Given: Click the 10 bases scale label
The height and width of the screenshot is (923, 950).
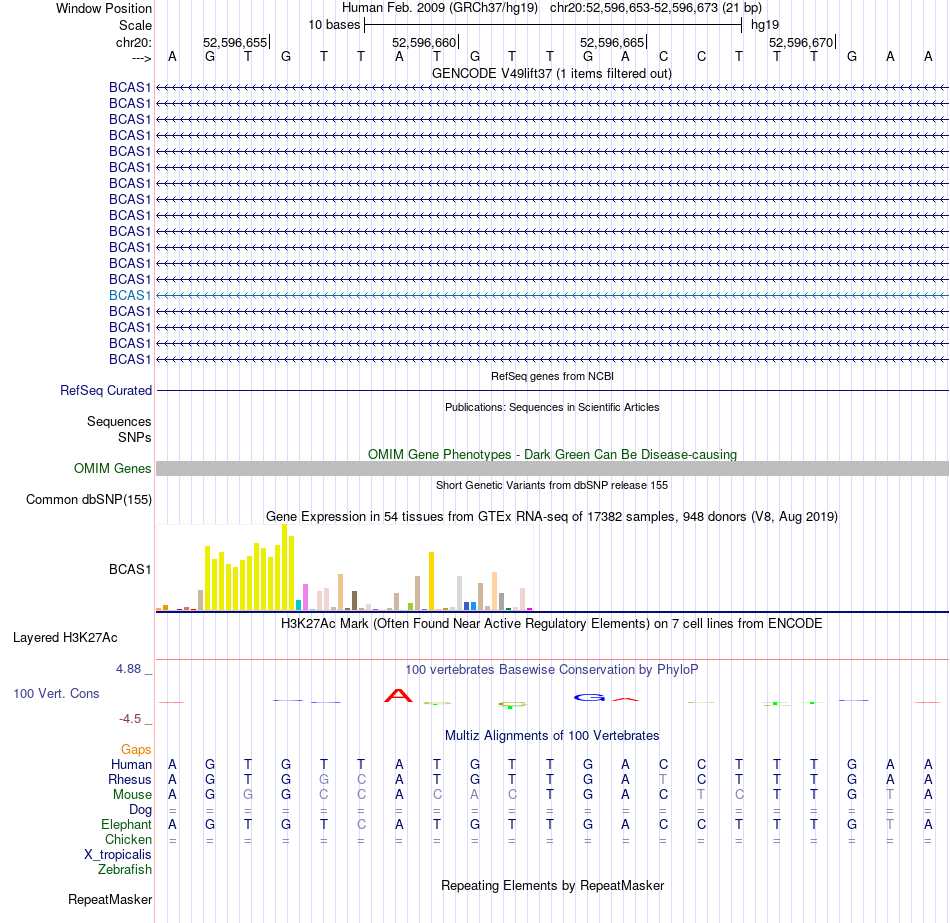Looking at the screenshot, I should [334, 25].
